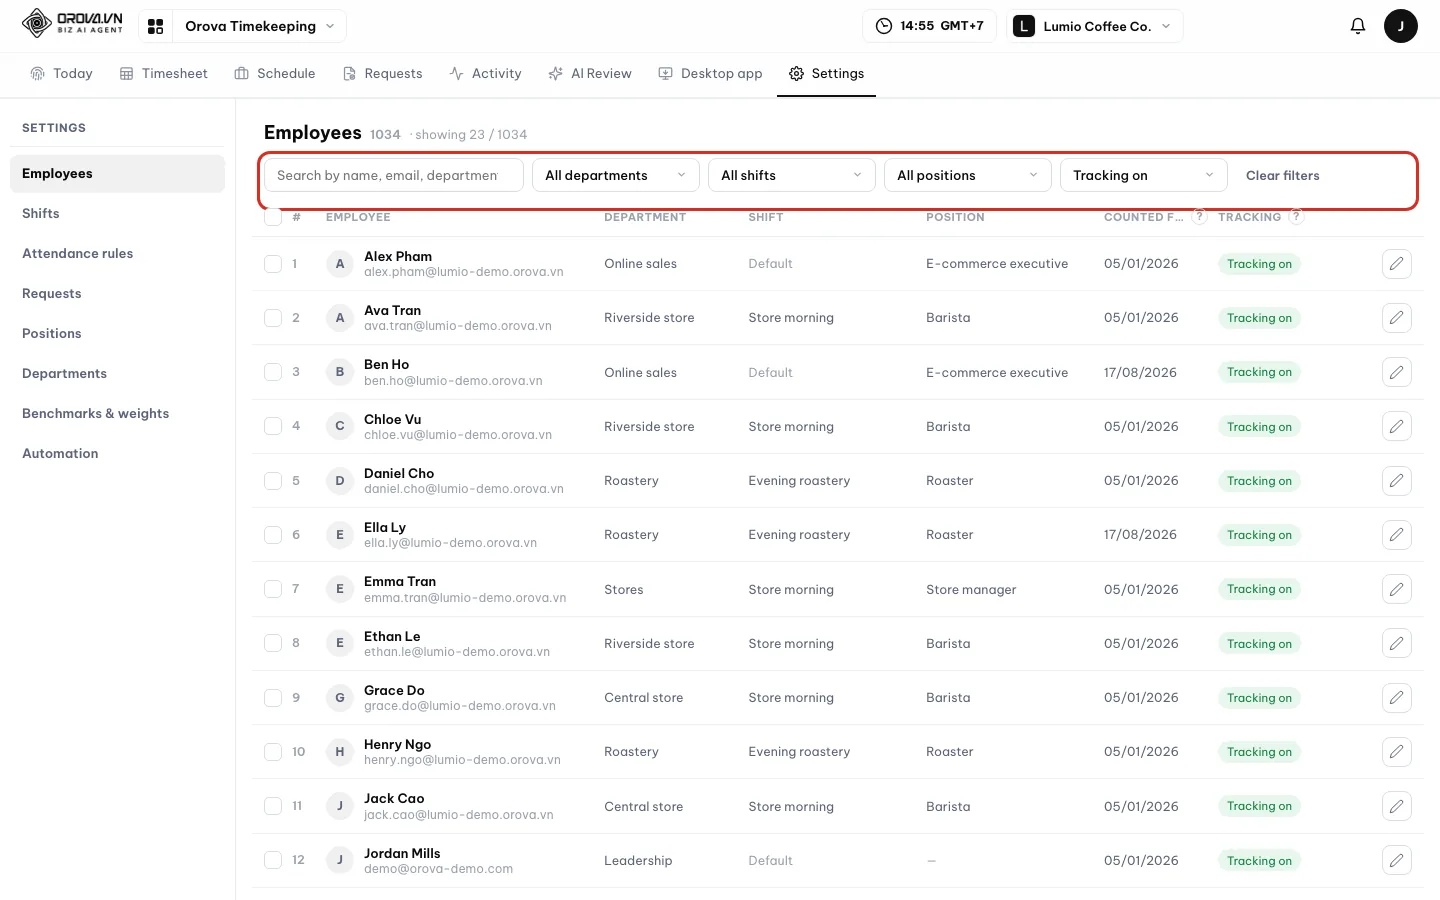Edit employee Ben Ho with pencil icon
Viewport: 1440px width, 900px height.
coord(1396,372)
